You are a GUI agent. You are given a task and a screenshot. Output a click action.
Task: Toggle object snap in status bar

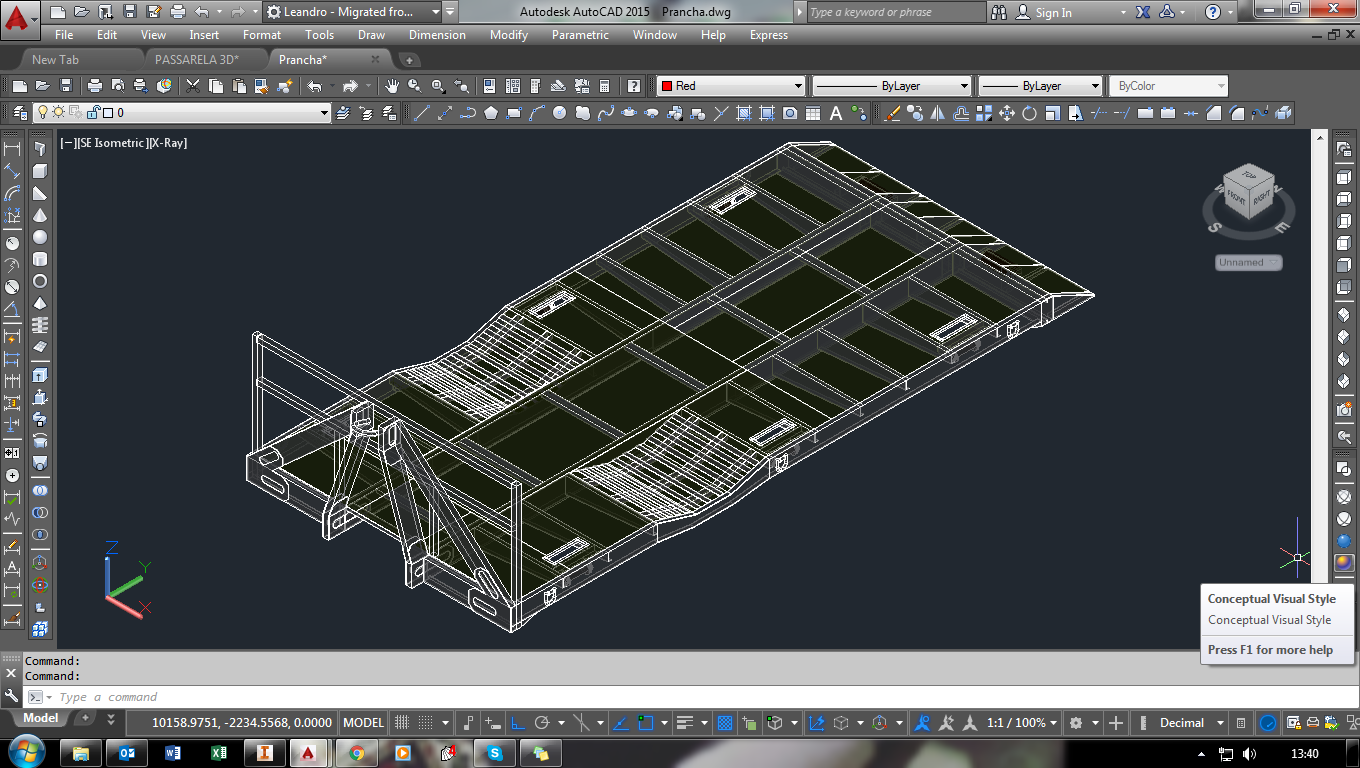(646, 722)
